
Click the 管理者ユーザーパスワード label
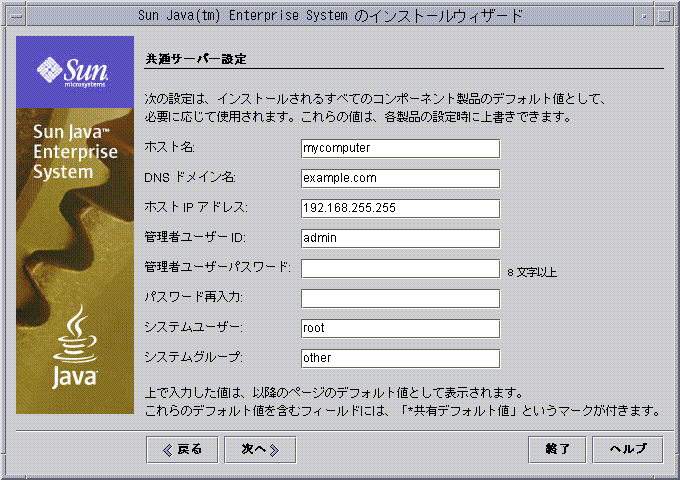click(218, 267)
